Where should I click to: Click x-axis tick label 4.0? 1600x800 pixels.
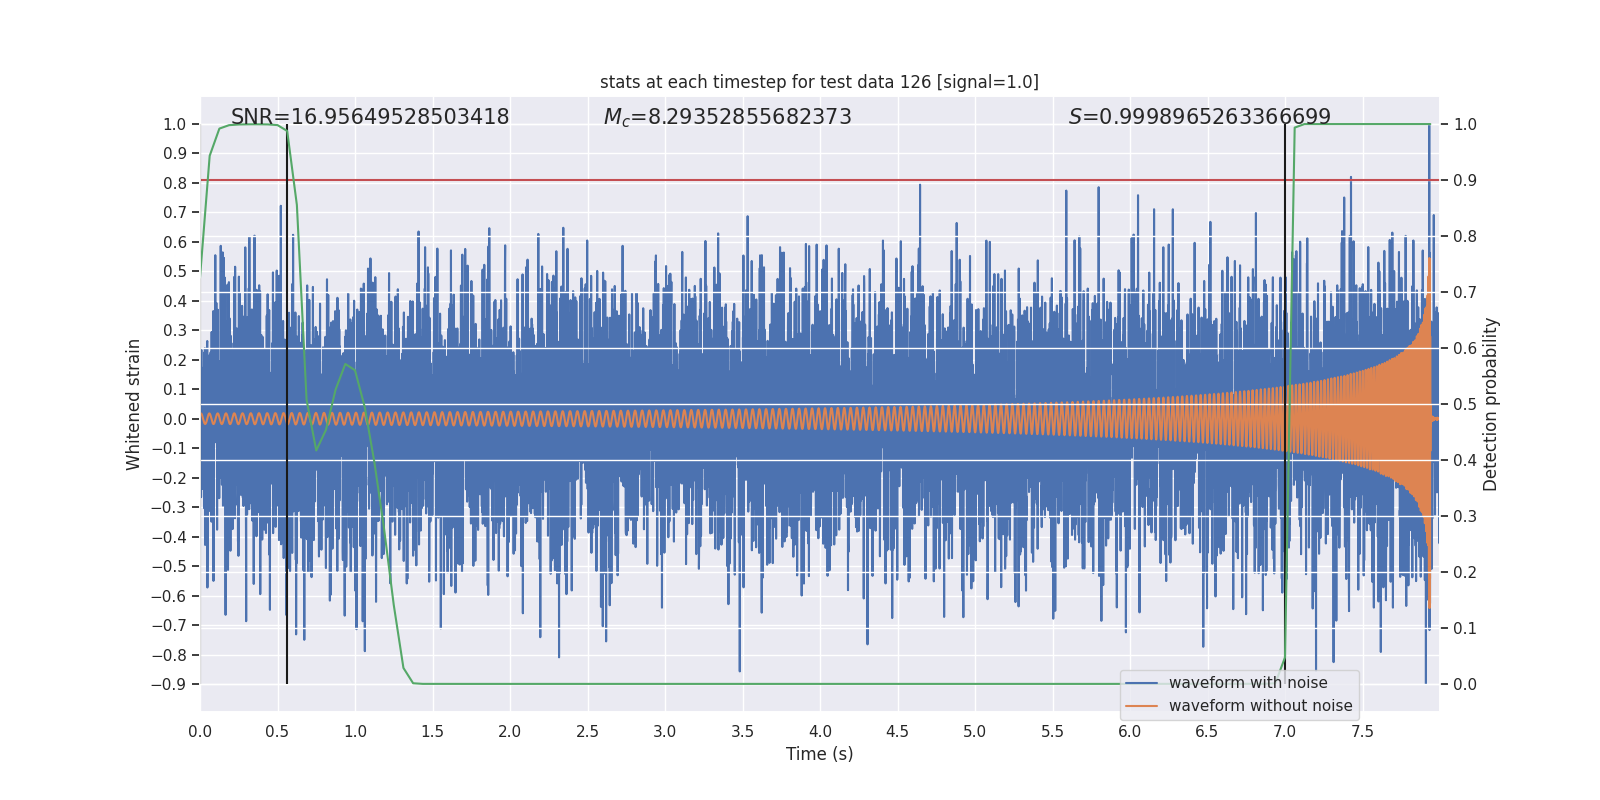(820, 731)
